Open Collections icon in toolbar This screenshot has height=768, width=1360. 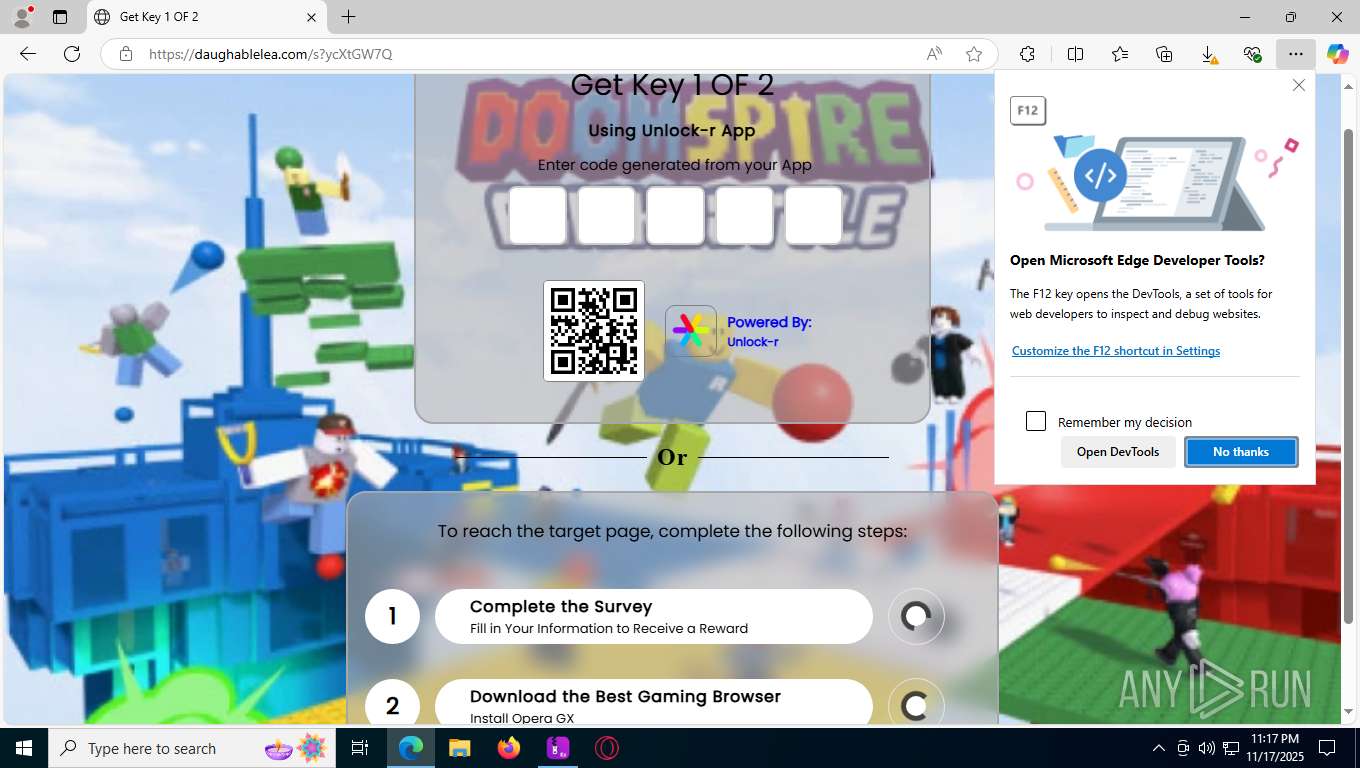1164,54
